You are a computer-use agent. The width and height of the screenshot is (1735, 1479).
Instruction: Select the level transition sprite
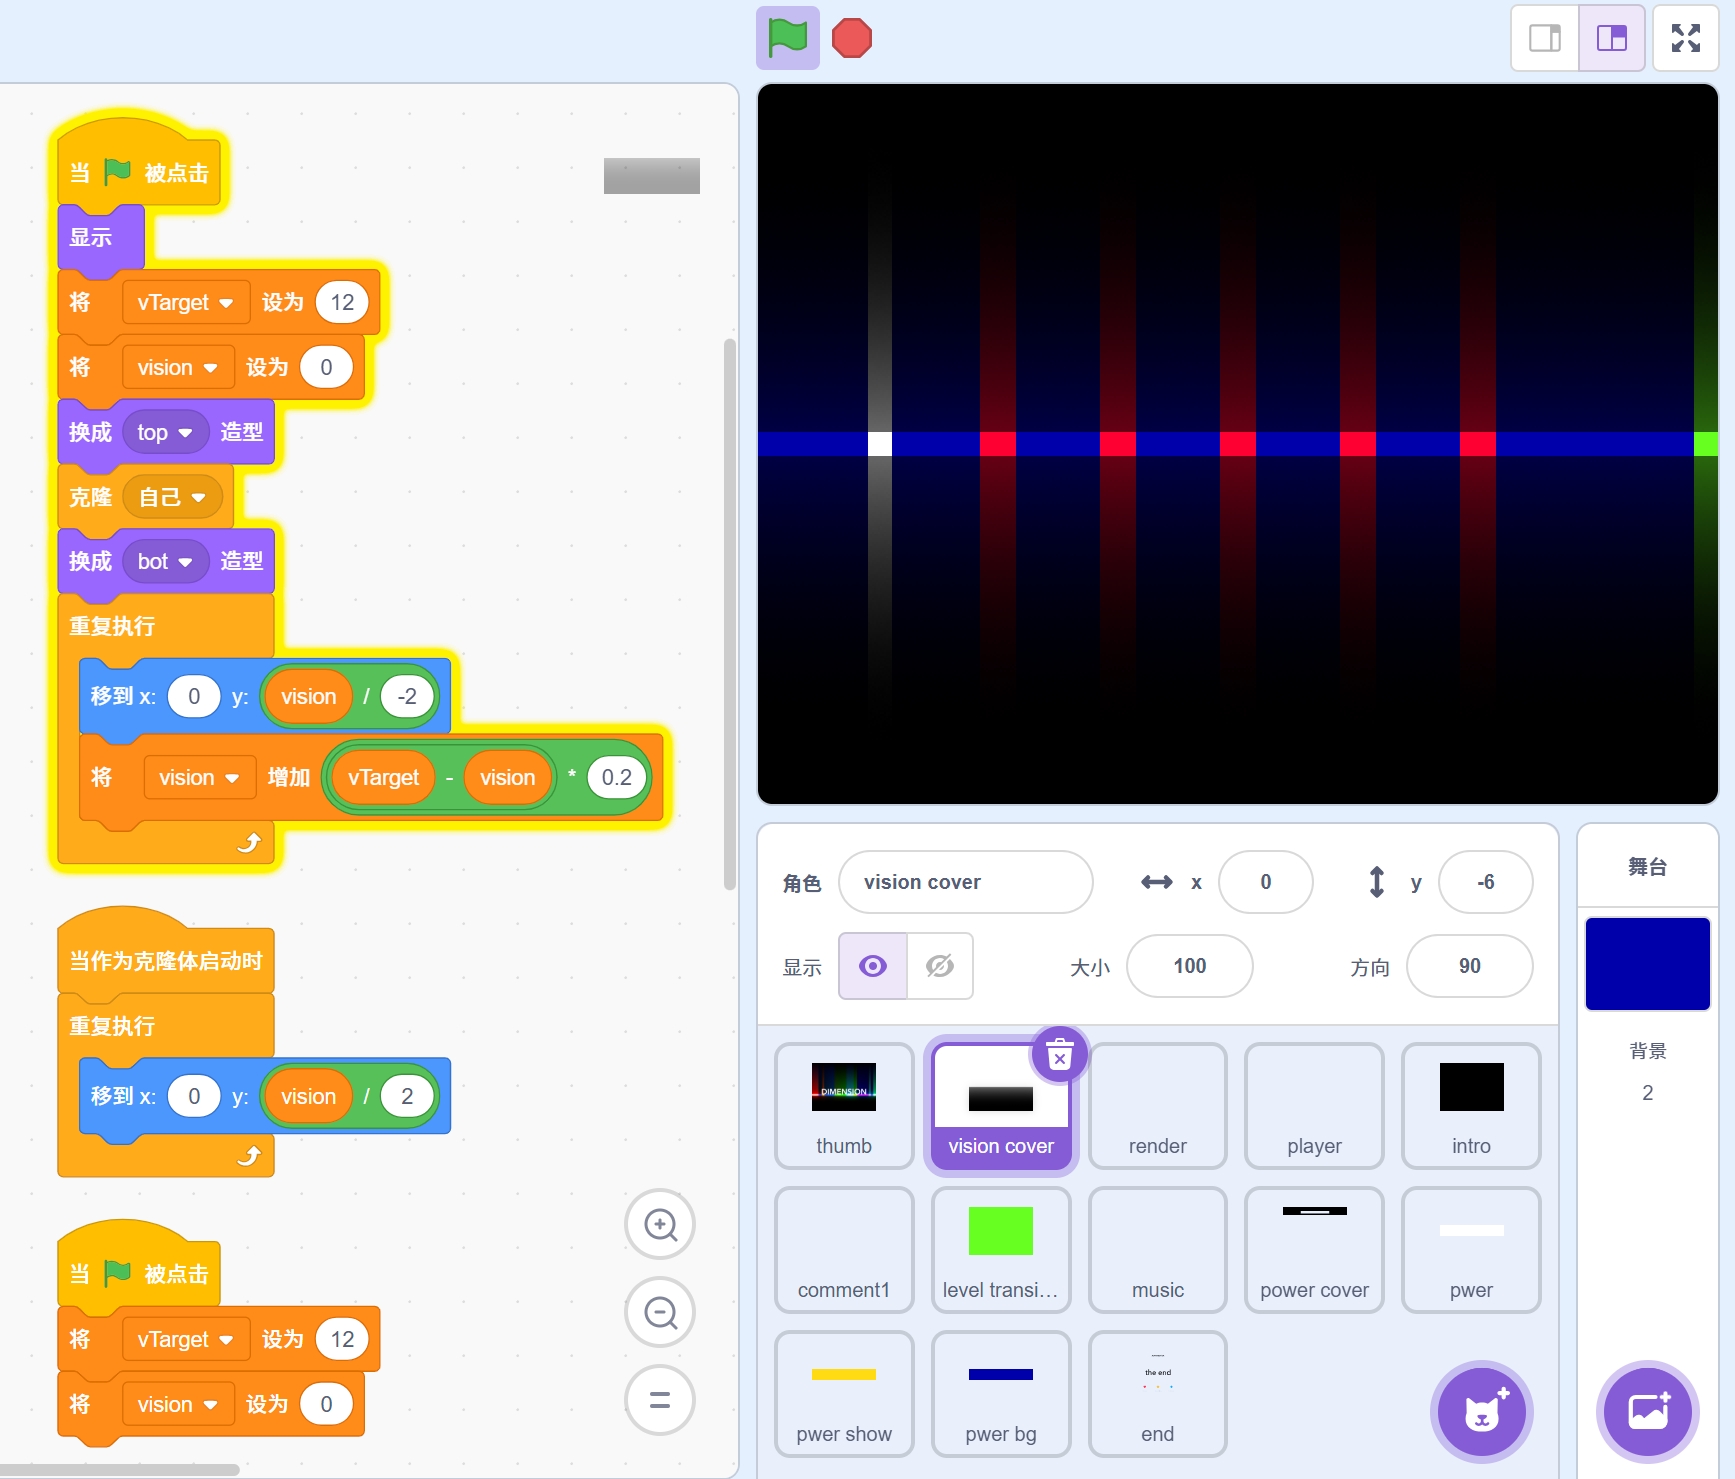click(x=1000, y=1249)
